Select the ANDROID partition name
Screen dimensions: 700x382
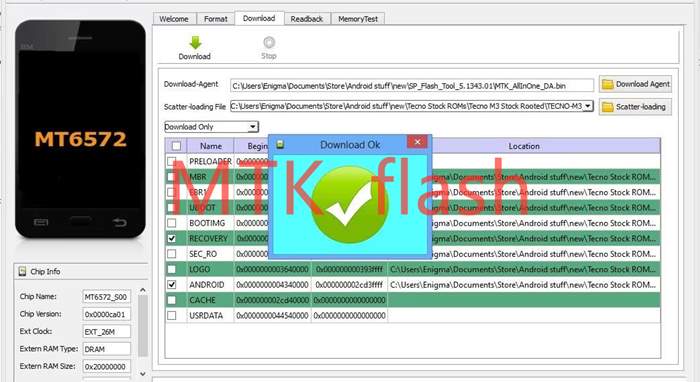[x=207, y=285]
